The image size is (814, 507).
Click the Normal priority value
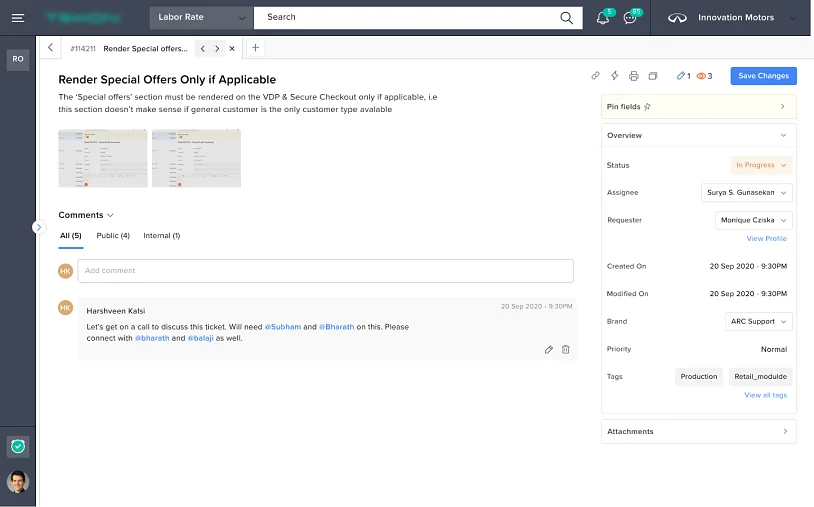774,350
